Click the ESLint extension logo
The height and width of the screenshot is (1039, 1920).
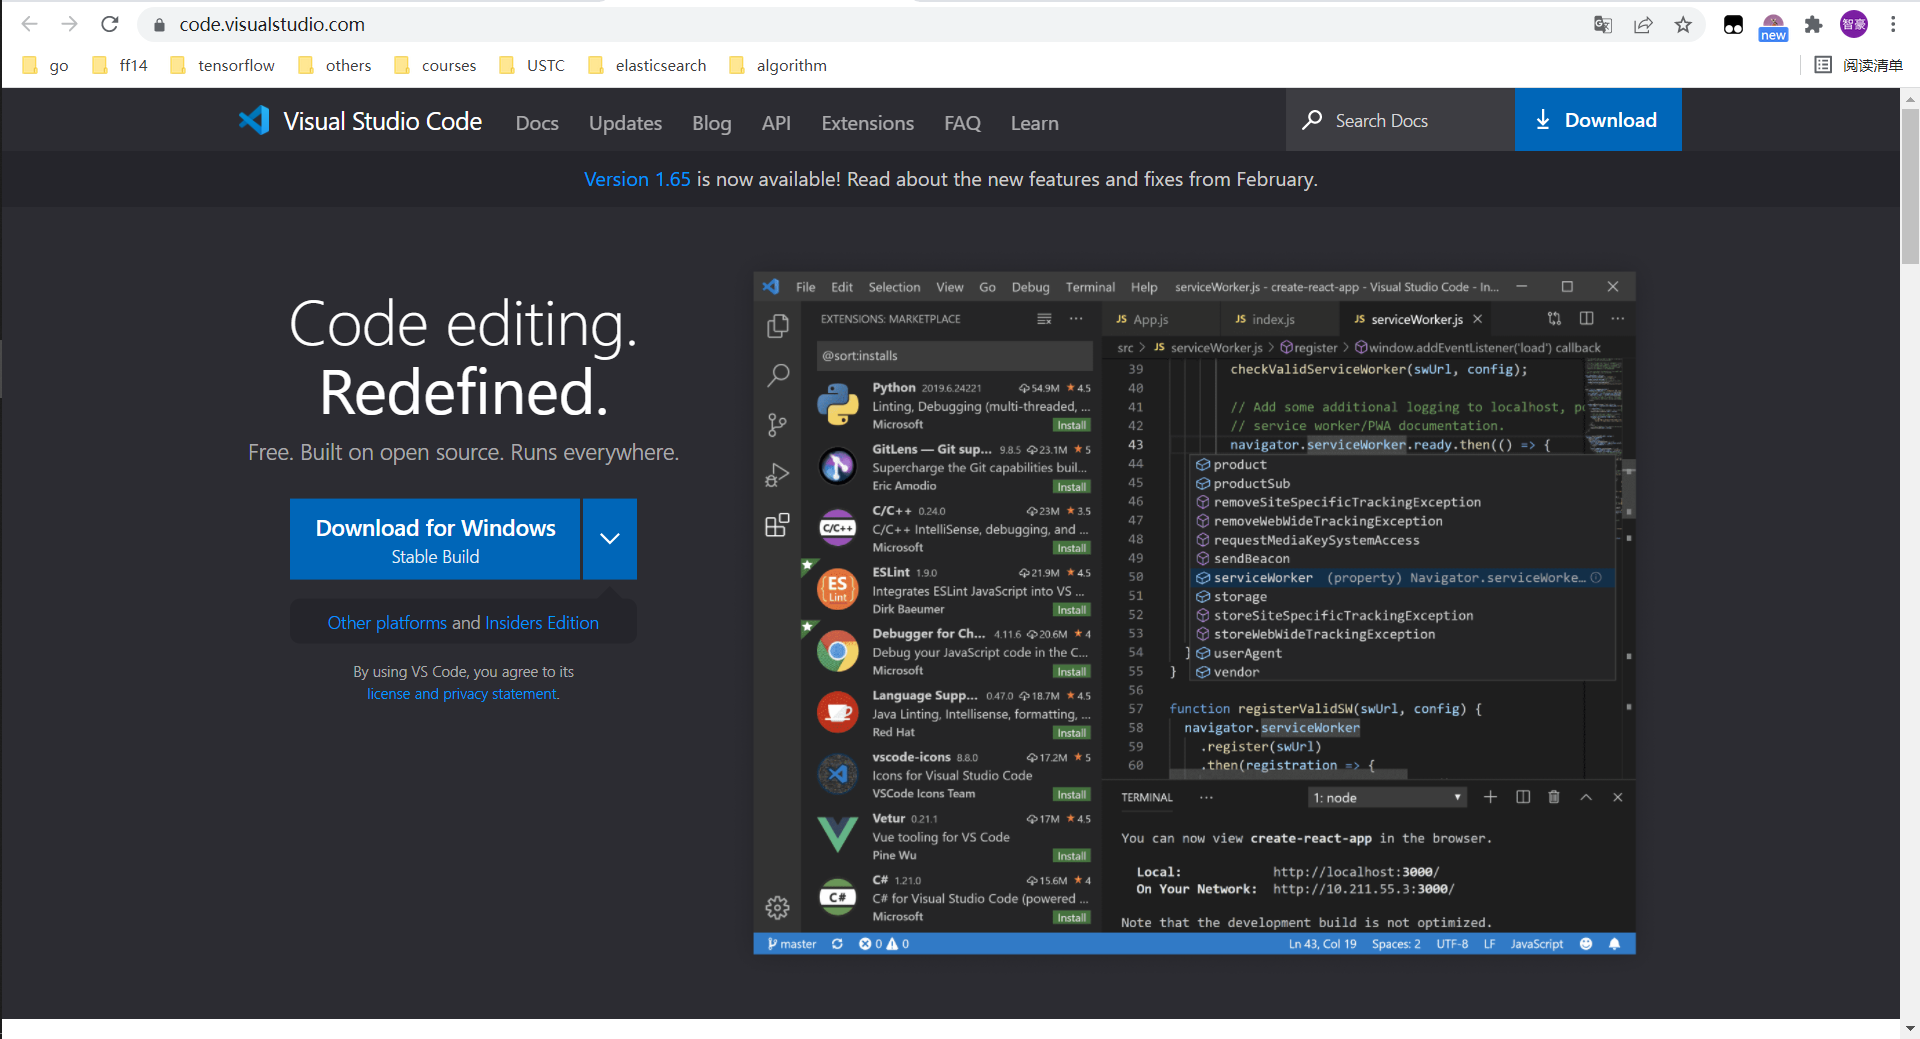click(837, 590)
